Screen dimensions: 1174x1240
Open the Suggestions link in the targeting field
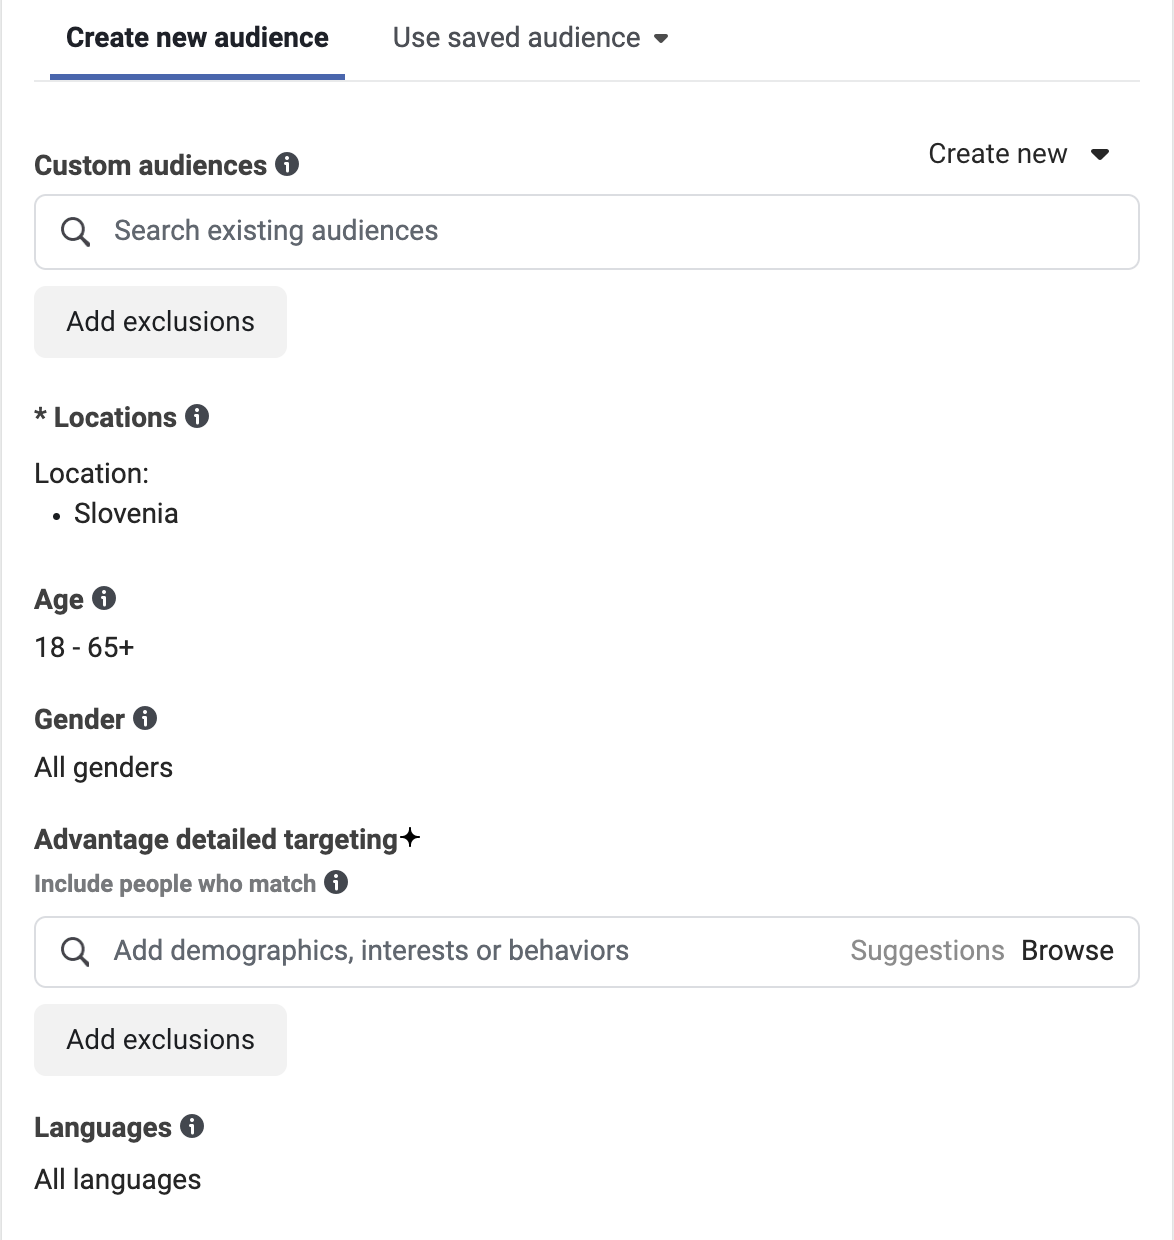tap(927, 950)
